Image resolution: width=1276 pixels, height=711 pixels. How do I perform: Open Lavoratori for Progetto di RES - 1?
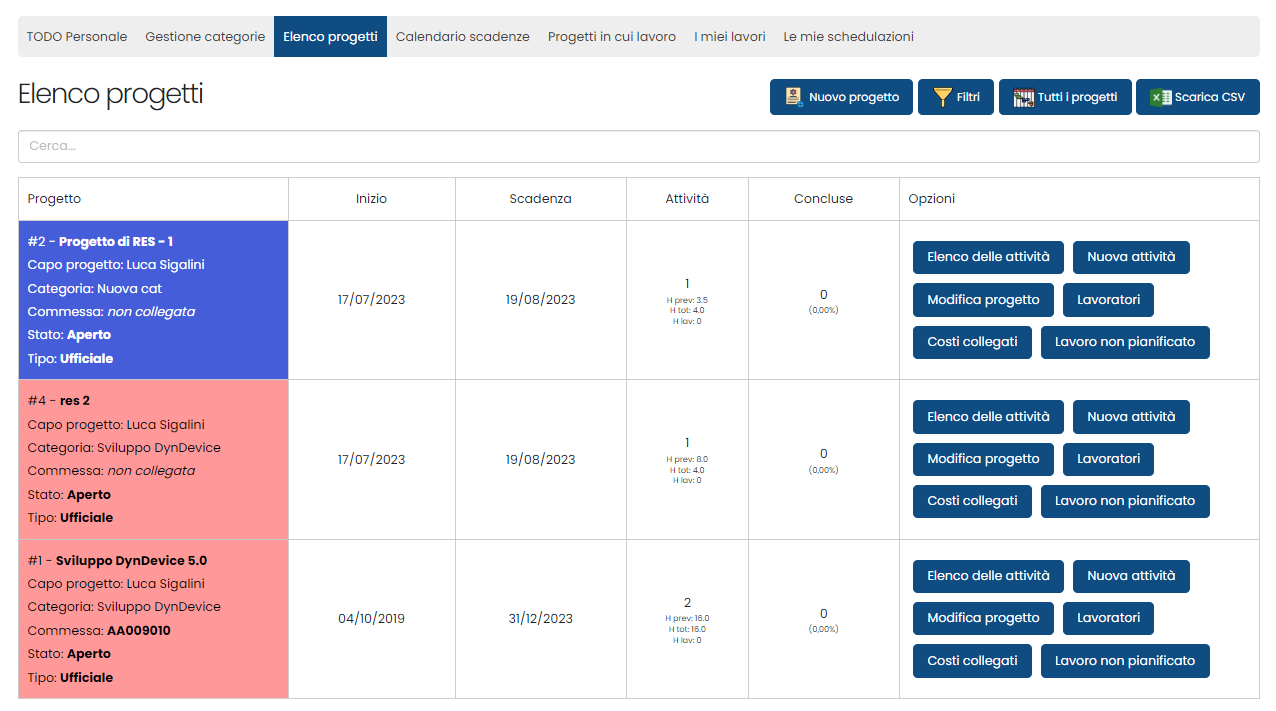point(1108,300)
